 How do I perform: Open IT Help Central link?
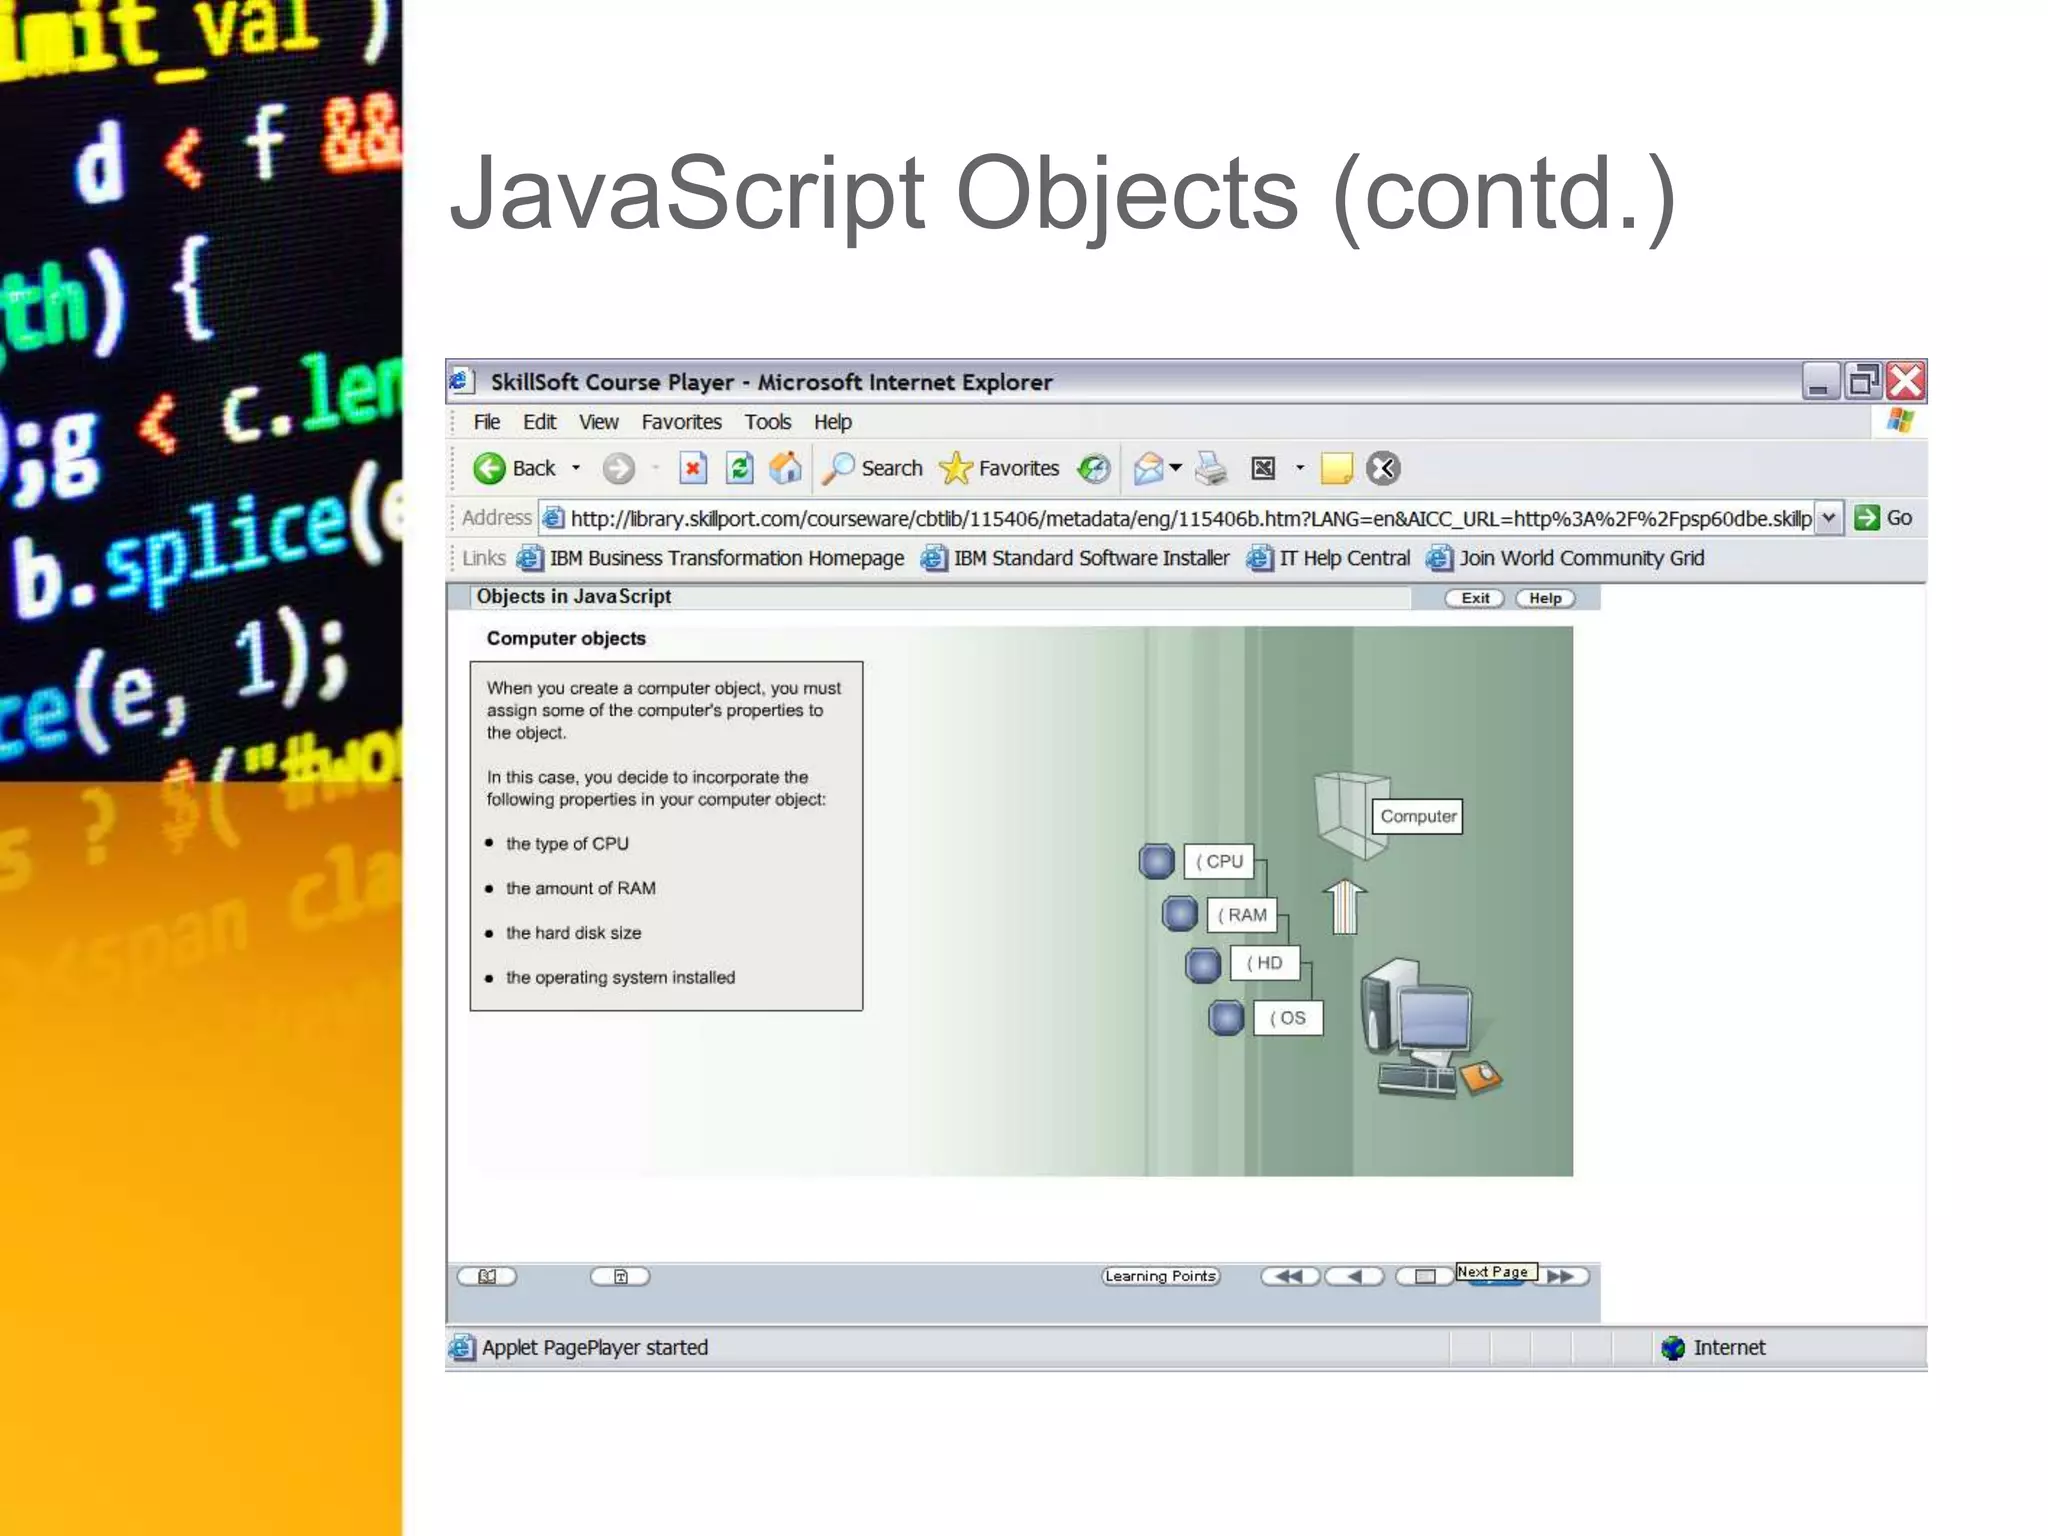point(1329,558)
